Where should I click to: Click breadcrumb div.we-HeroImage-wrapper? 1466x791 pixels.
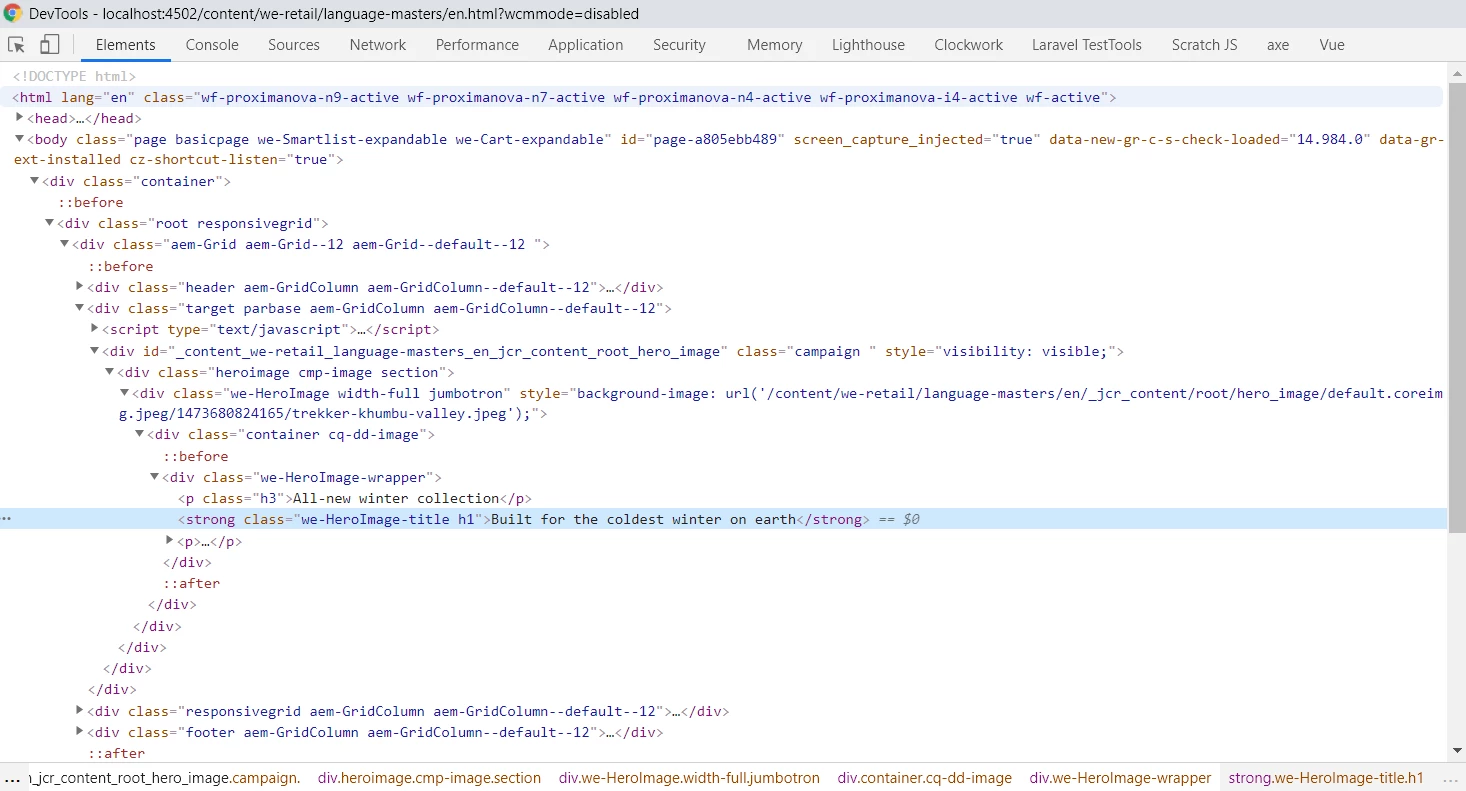(1120, 778)
